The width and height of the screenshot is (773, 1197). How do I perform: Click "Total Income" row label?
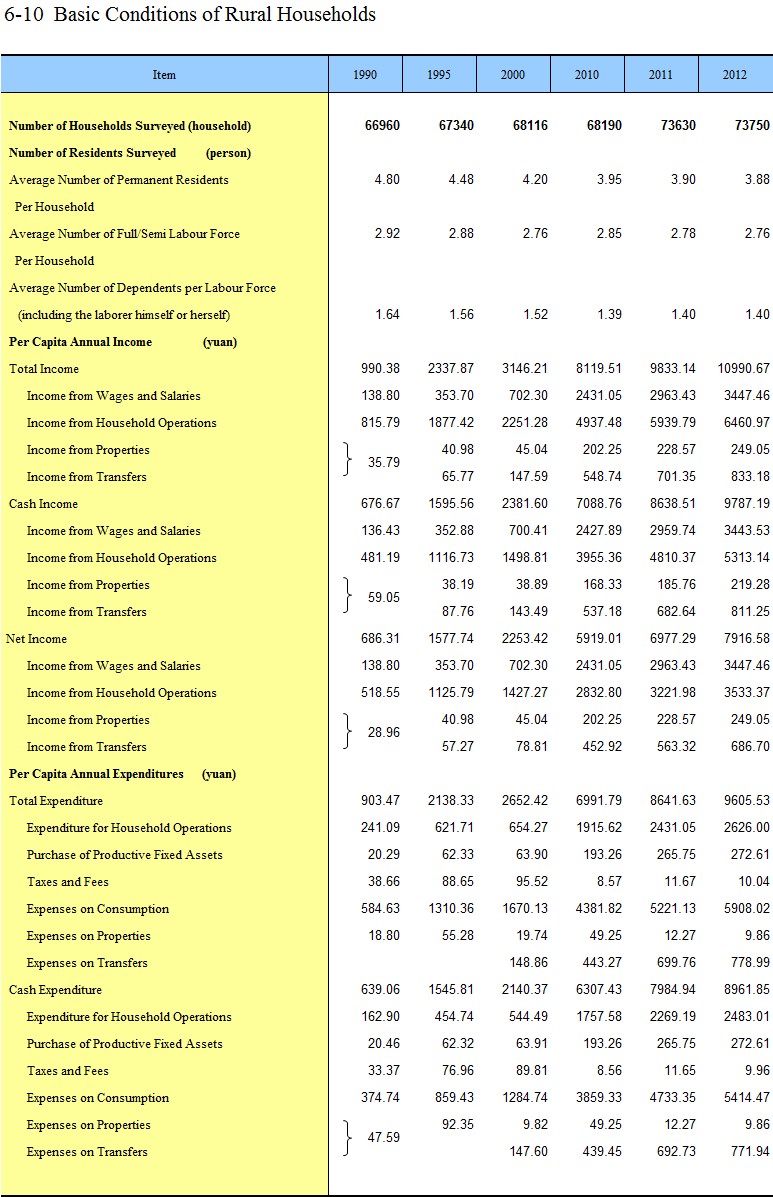(44, 369)
